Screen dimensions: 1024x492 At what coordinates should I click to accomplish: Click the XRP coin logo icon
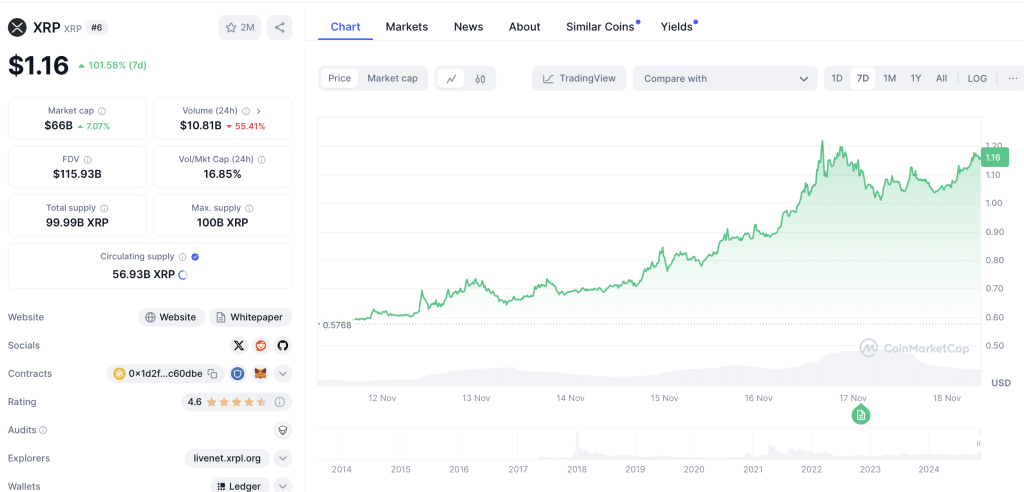(x=18, y=27)
